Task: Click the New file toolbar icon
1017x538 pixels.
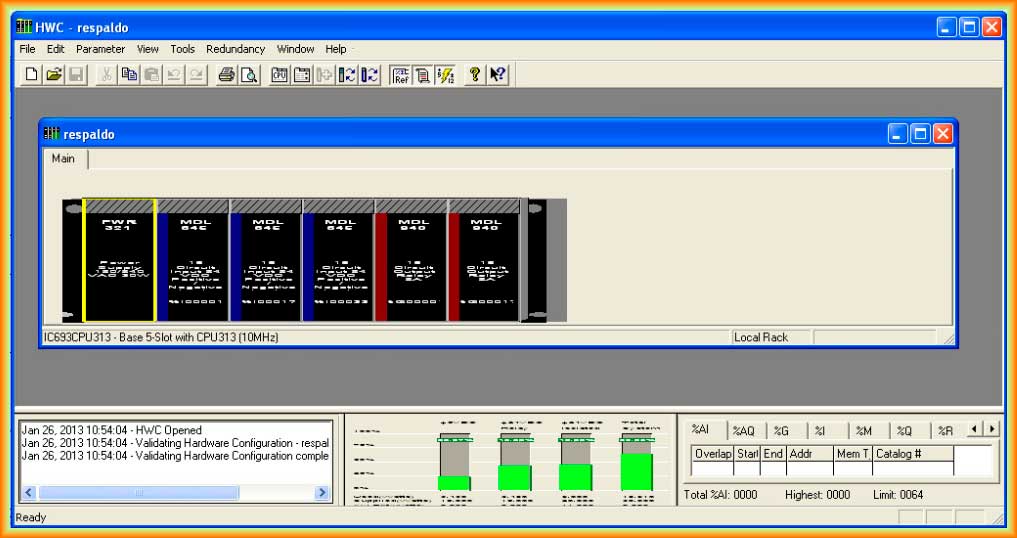Action: click(32, 74)
